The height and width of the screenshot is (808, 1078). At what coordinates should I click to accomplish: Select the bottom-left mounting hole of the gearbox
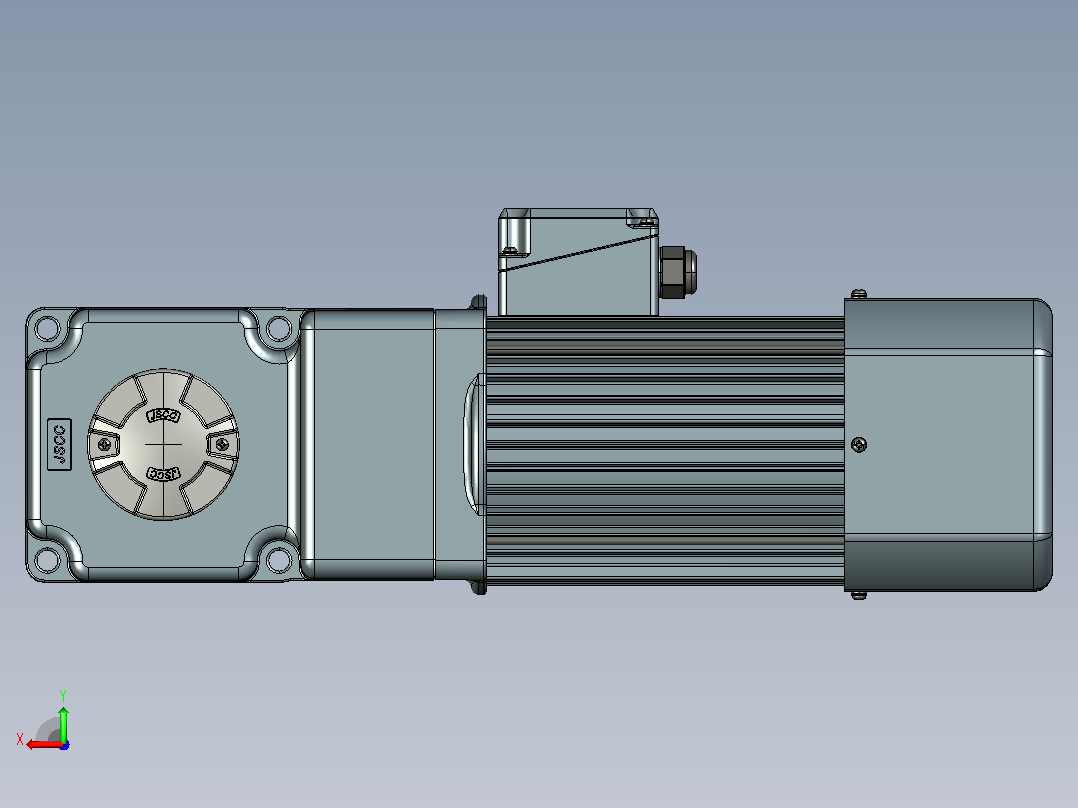coord(47,560)
